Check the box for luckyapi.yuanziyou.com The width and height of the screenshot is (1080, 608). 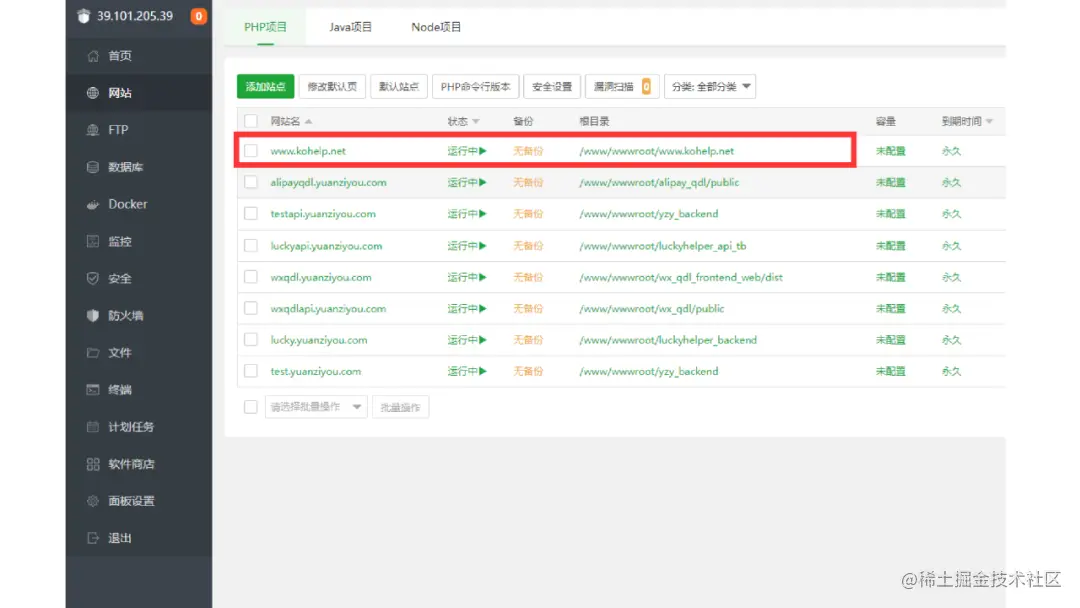pyautogui.click(x=251, y=246)
